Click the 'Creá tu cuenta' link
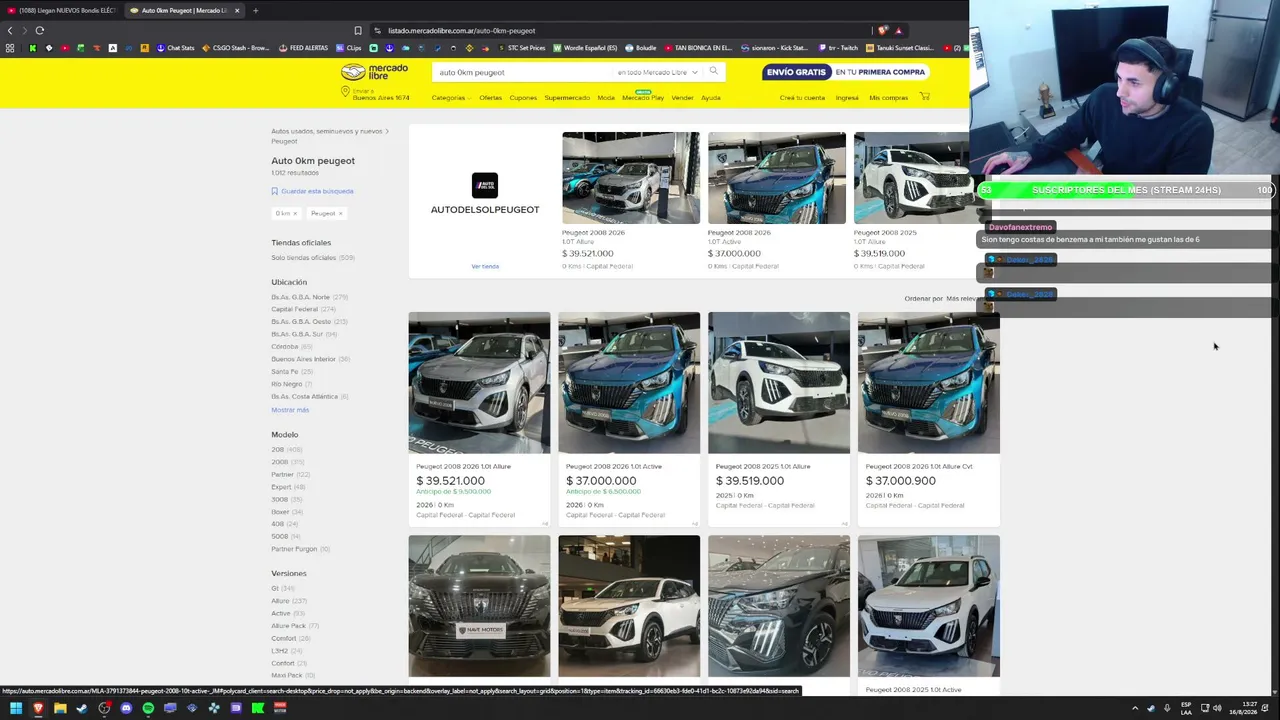The image size is (1280, 720). pos(802,98)
